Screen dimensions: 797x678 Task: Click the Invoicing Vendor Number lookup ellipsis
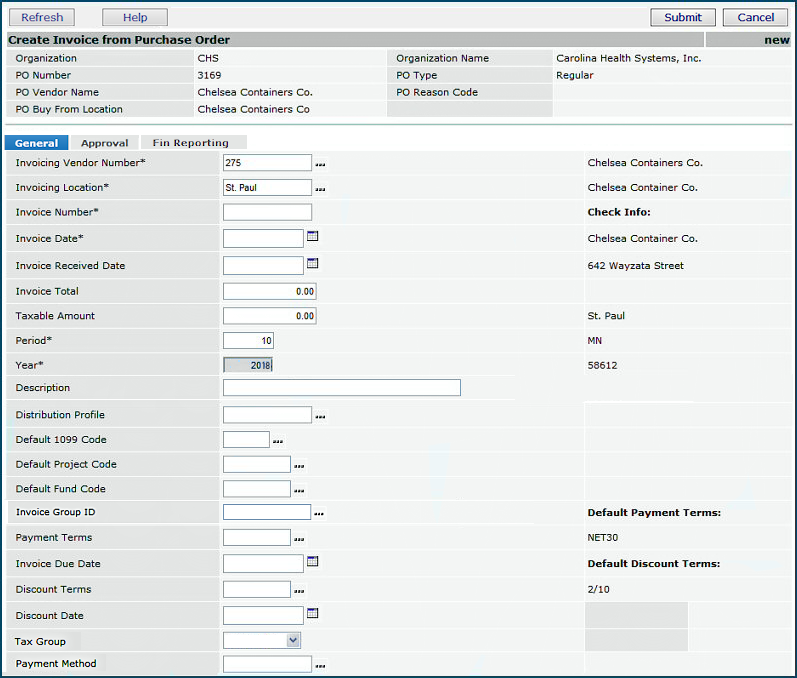tap(321, 163)
